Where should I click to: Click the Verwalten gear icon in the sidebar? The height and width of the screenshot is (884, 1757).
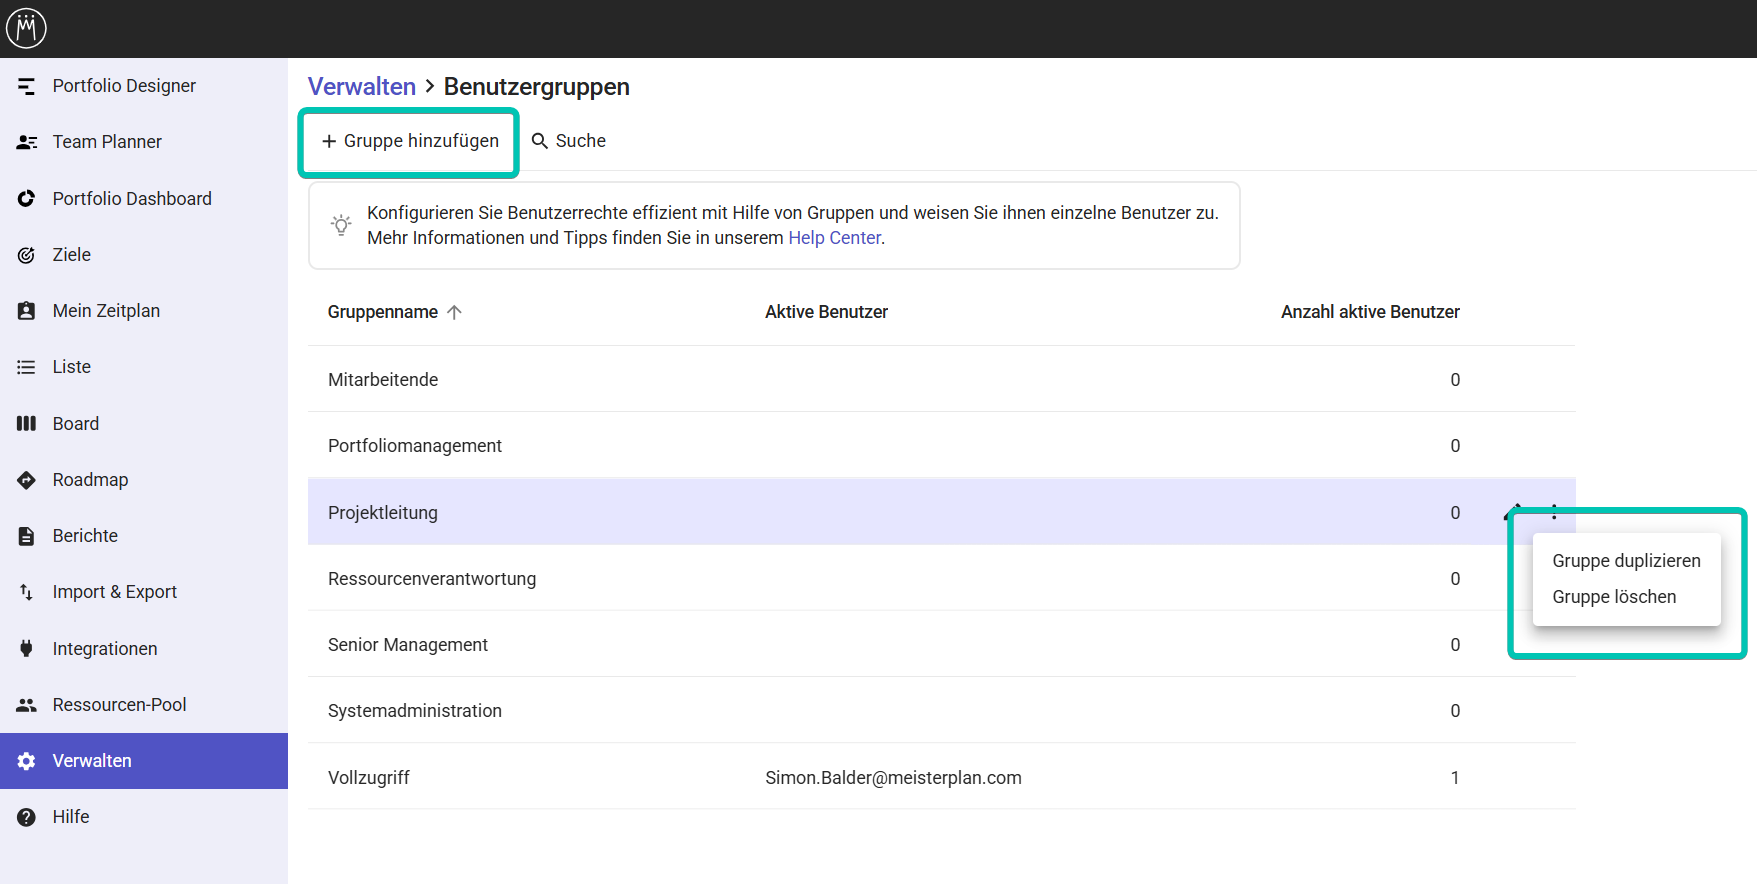tap(27, 761)
